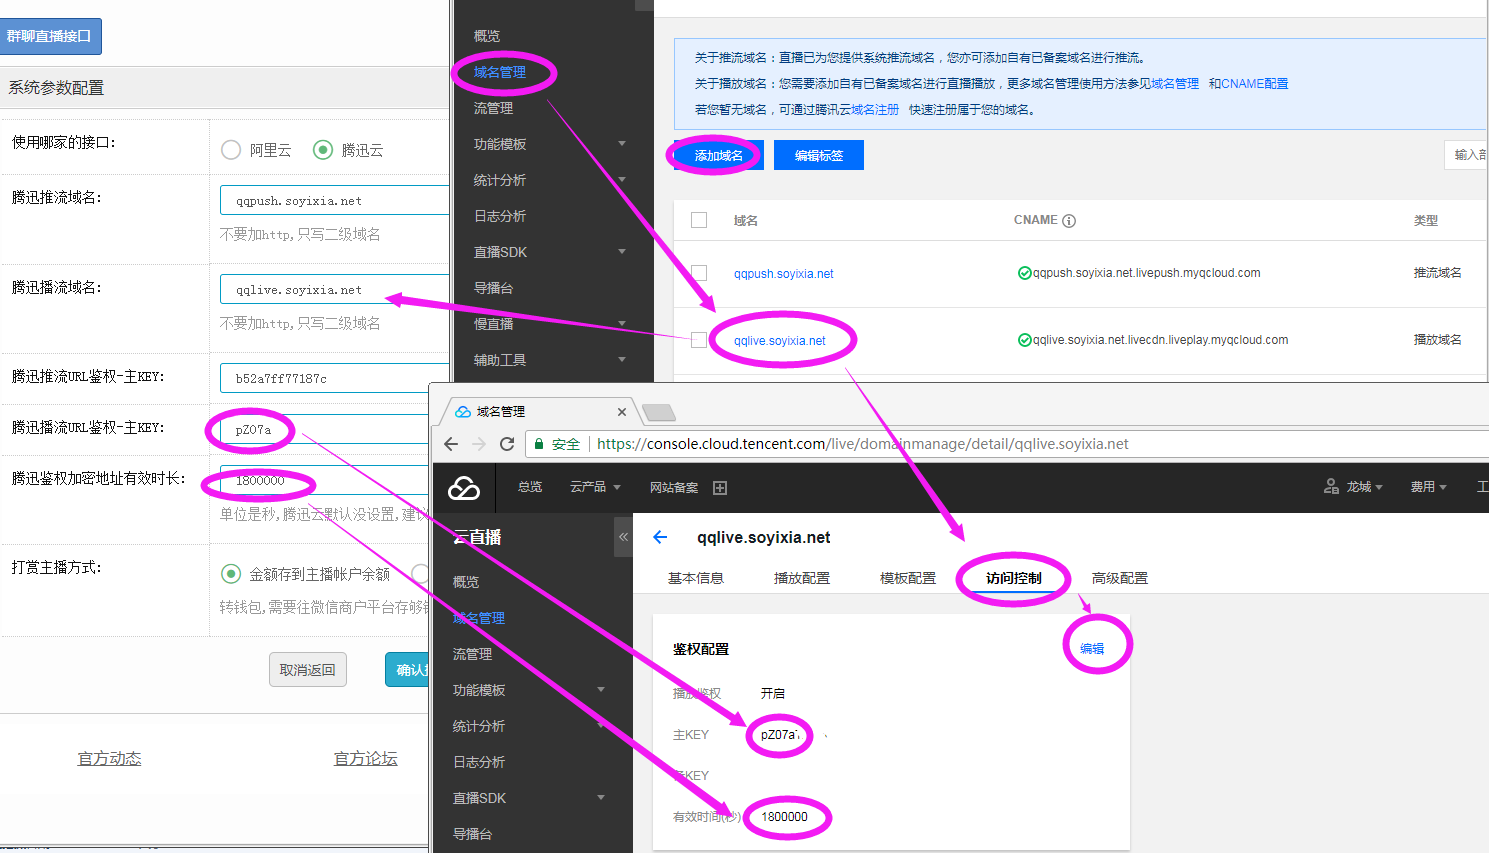Viewport: 1489px width, 853px height.
Task: Click the blue back arrow beside qqlive.soyixia.net
Action: (x=660, y=537)
